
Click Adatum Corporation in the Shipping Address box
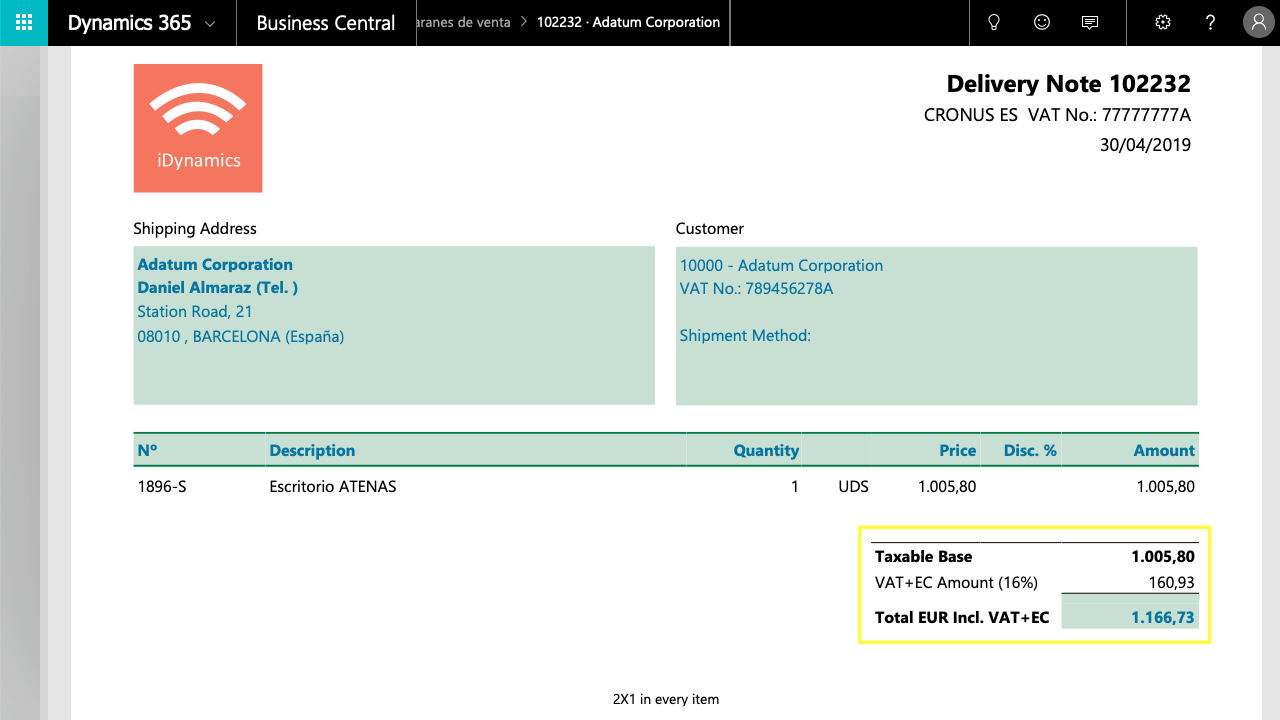coord(215,264)
